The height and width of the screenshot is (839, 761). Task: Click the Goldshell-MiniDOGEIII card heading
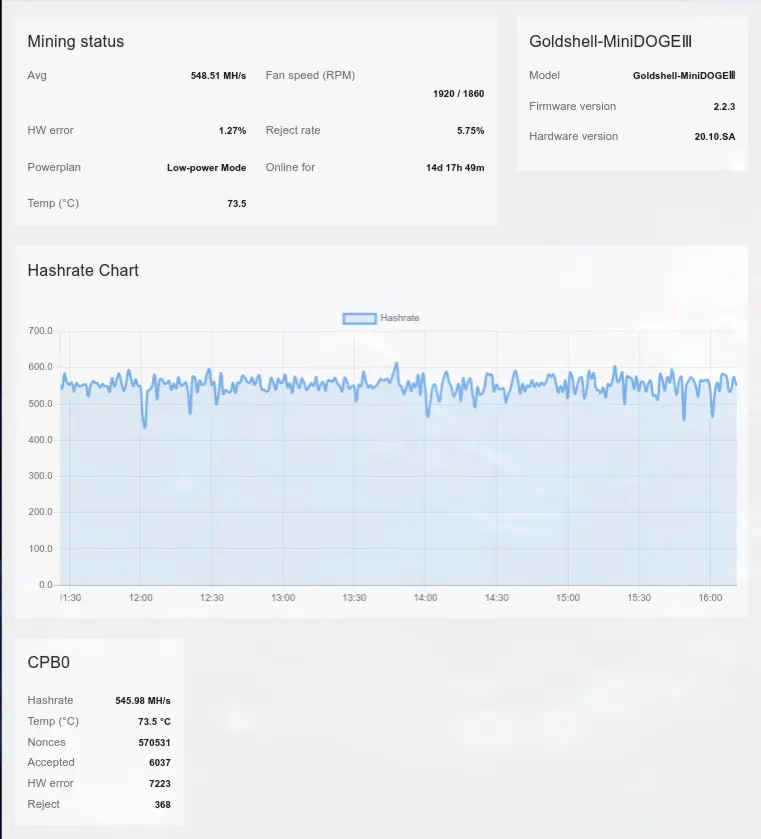(610, 41)
